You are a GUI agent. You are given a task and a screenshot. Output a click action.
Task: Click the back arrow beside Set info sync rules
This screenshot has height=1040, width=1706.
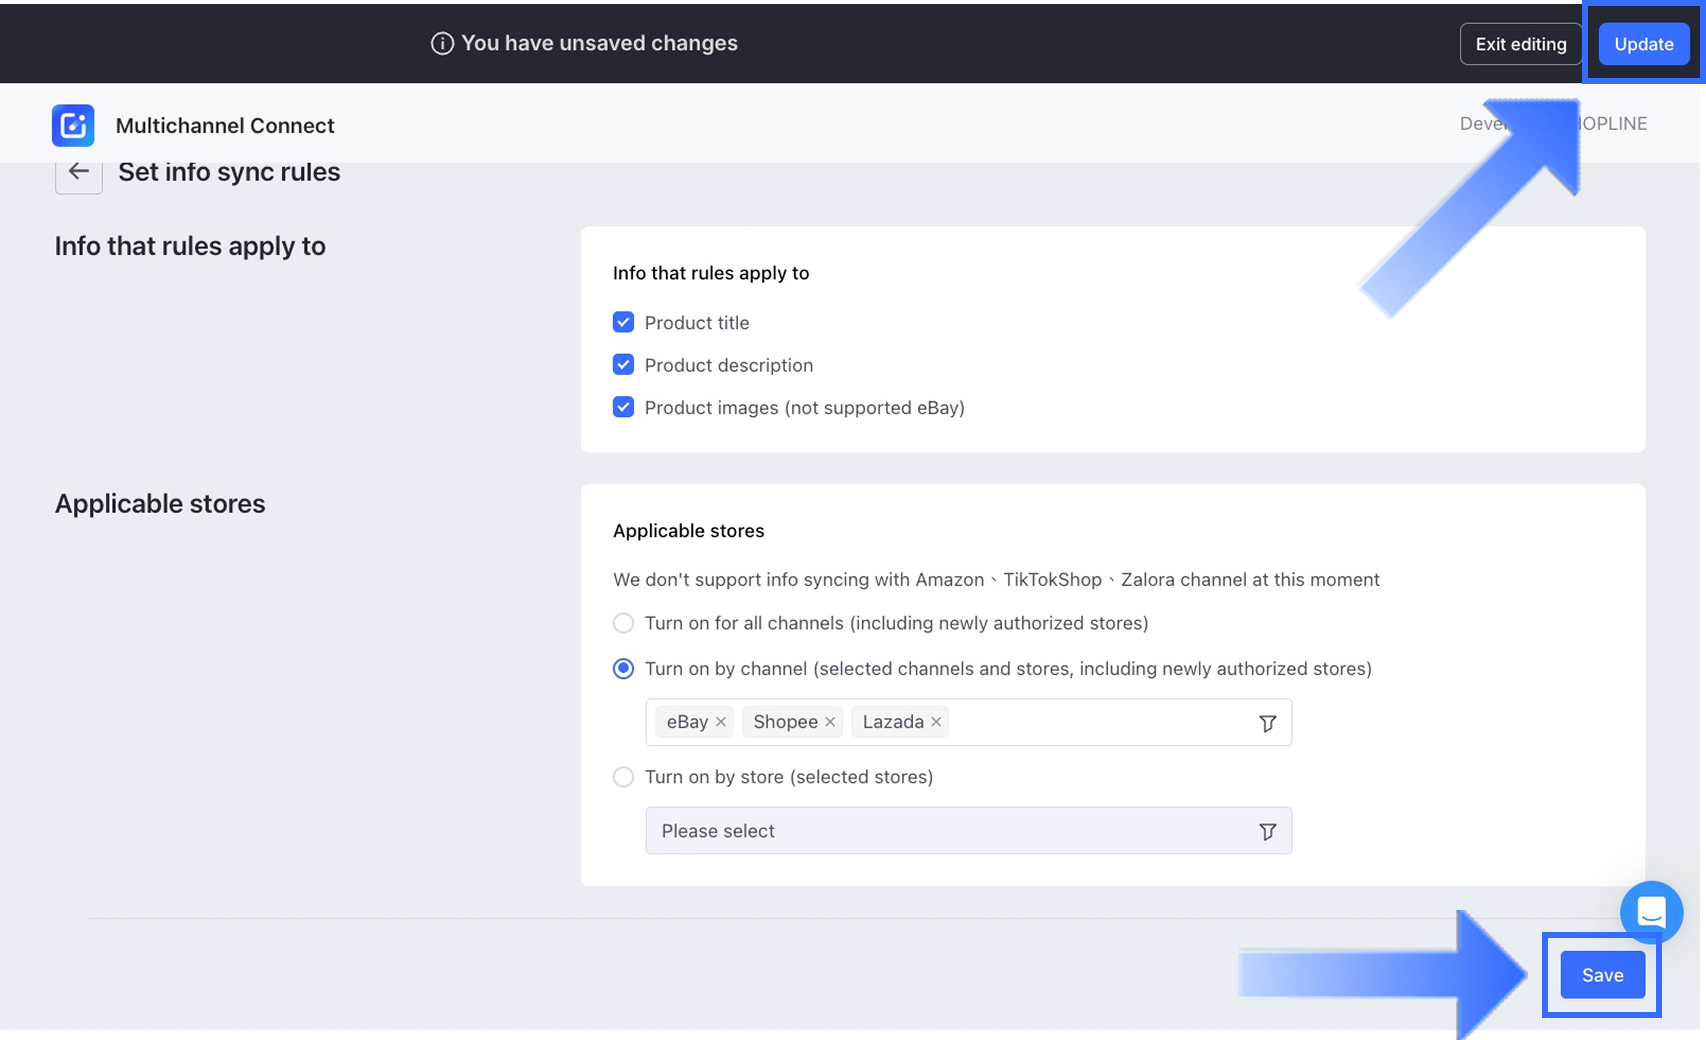tap(79, 172)
